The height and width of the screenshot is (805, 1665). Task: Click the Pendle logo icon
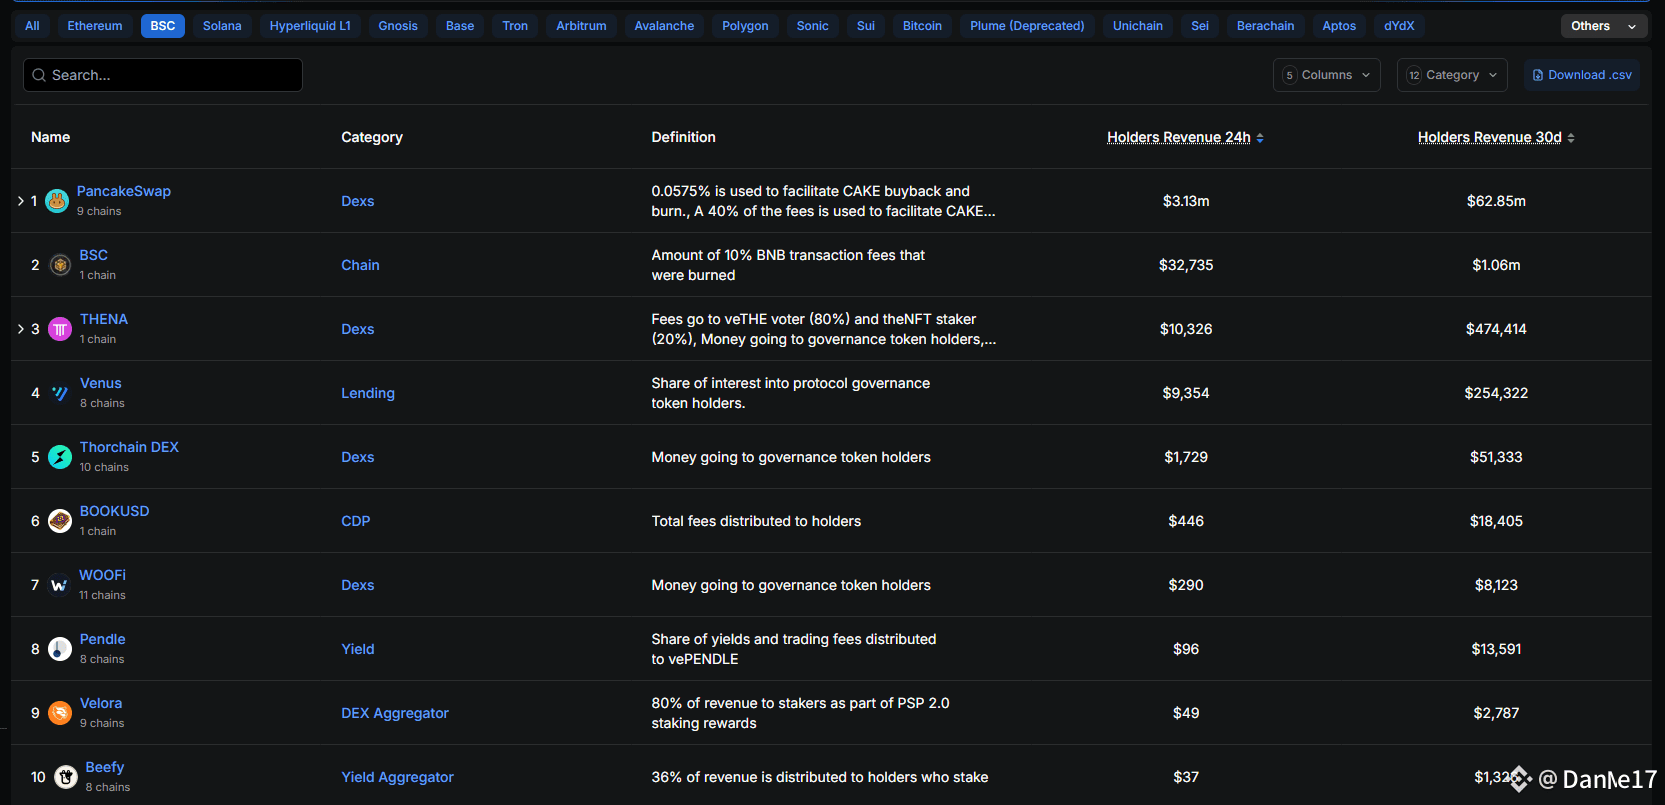[61, 649]
